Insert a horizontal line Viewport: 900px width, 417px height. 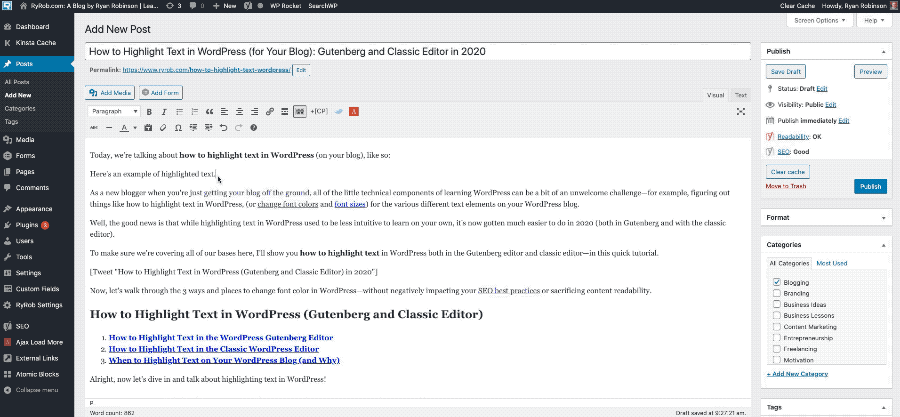pyautogui.click(x=109, y=128)
